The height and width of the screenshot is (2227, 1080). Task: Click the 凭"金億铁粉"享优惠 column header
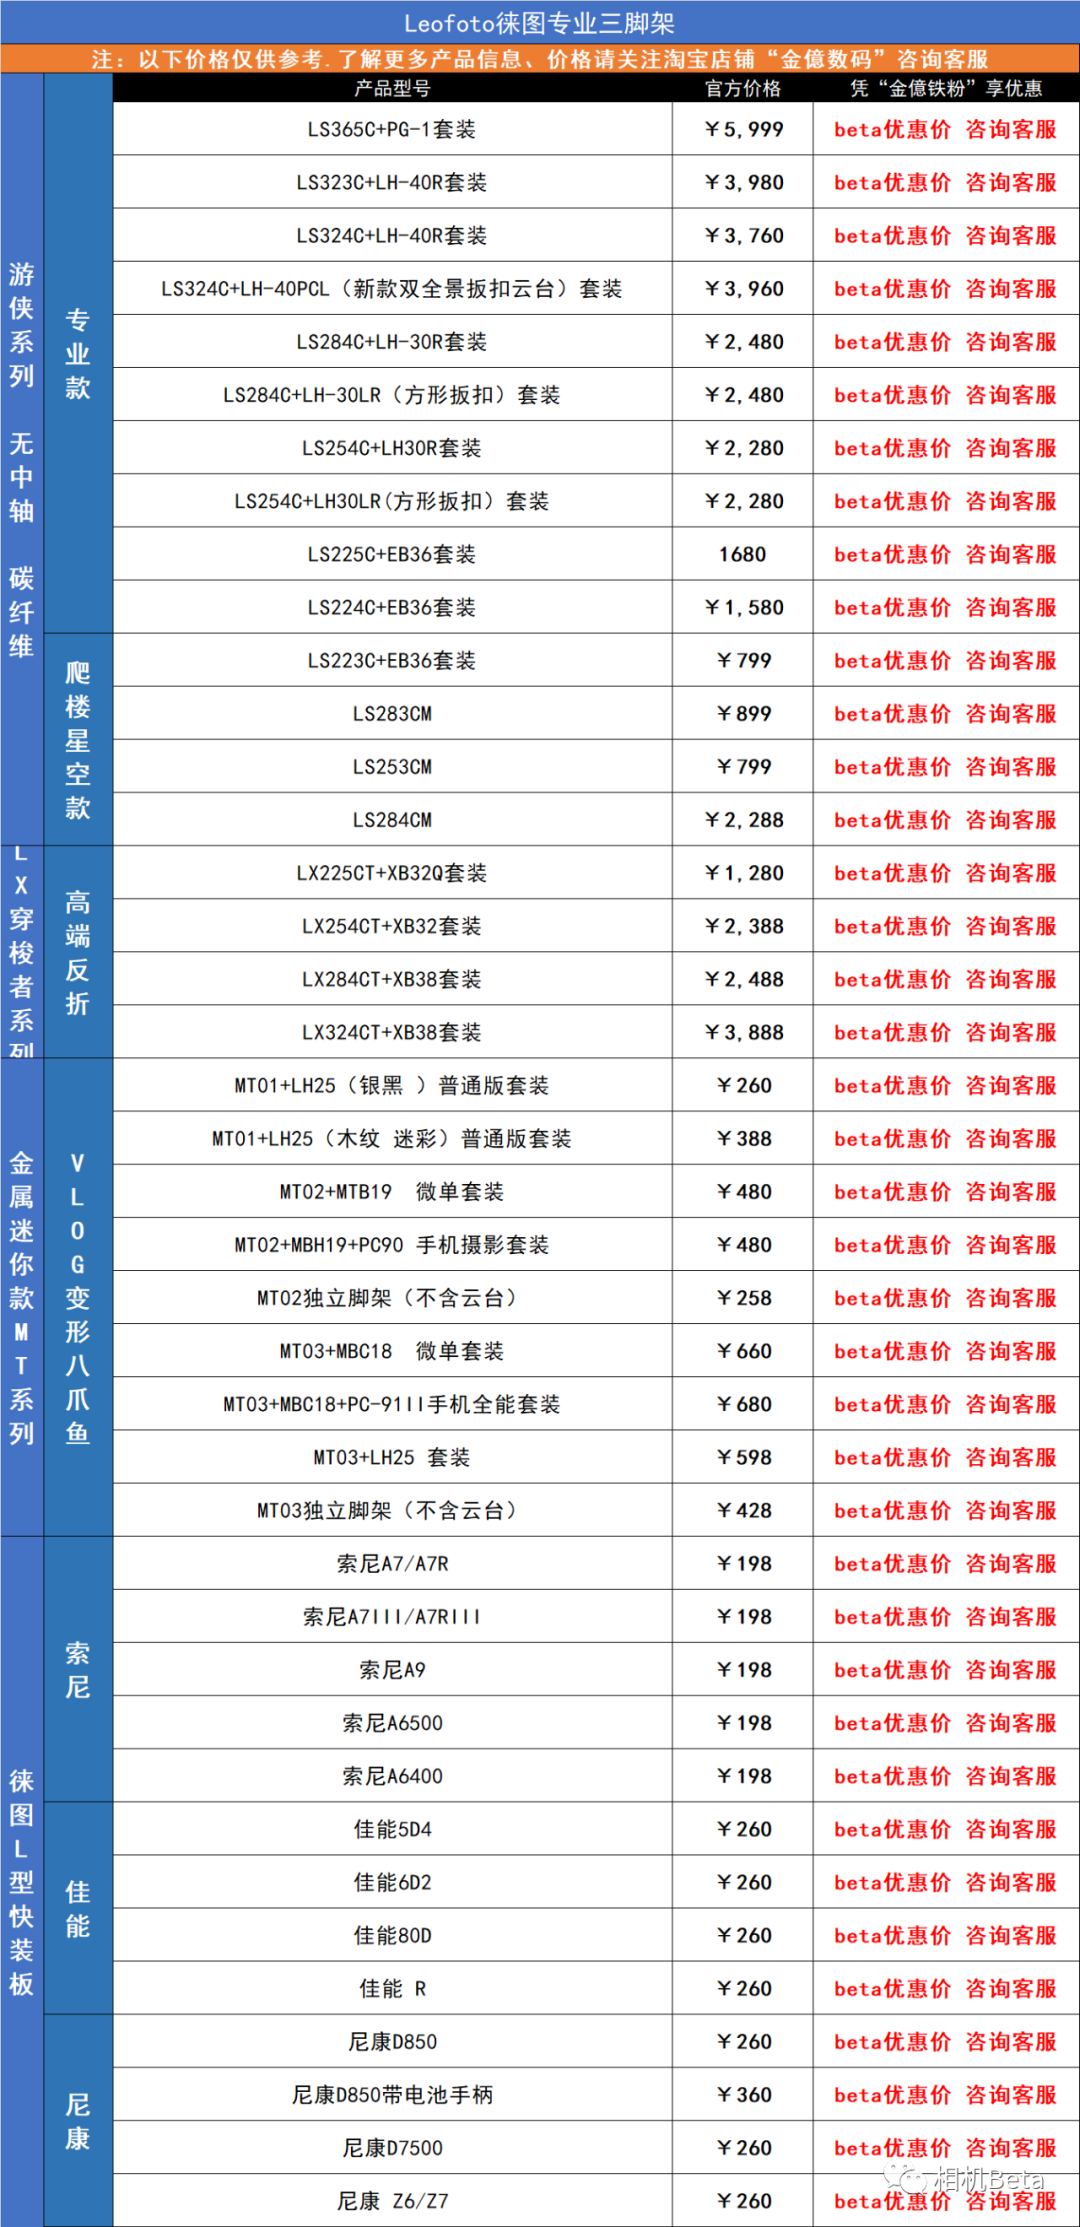[946, 88]
